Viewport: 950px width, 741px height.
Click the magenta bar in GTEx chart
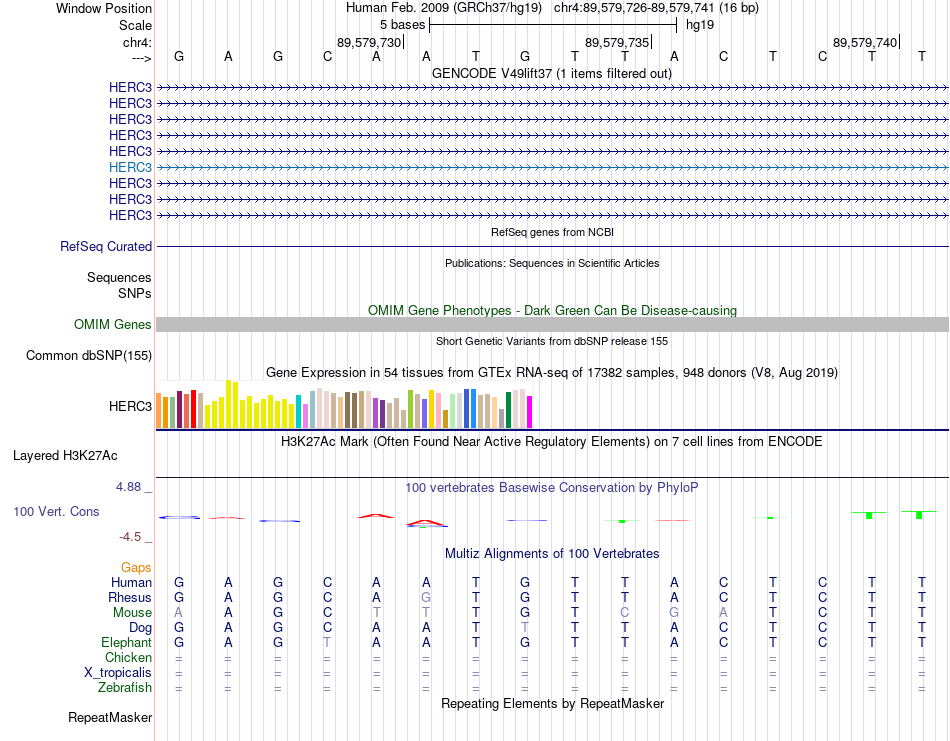[530, 412]
